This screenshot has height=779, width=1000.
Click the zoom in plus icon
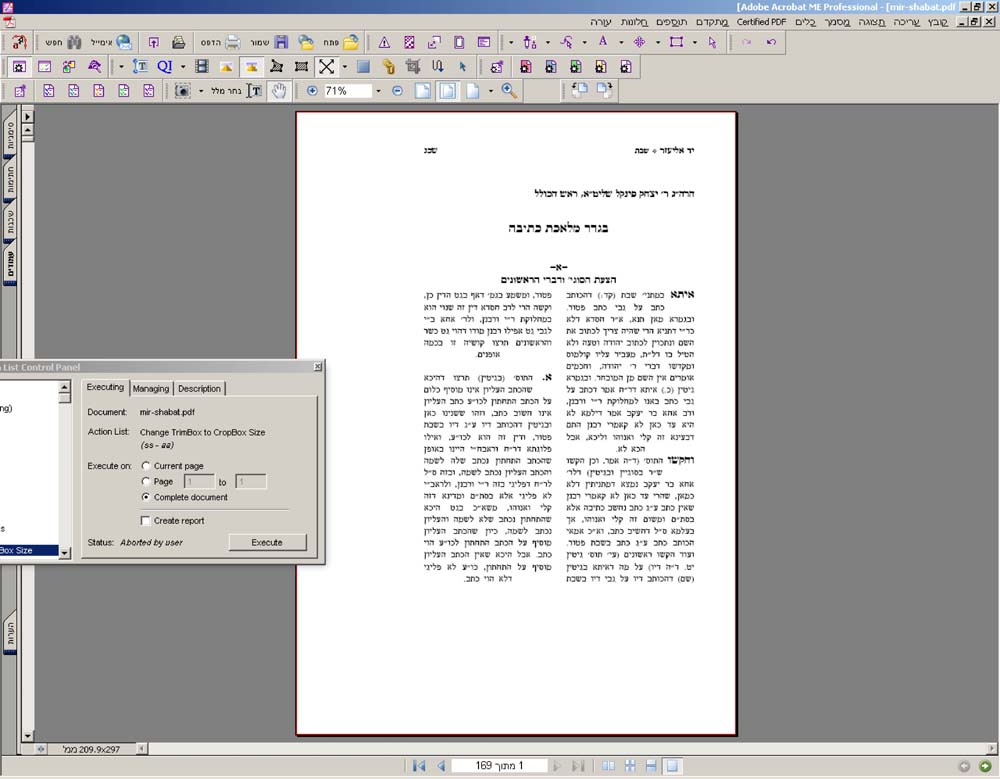(x=312, y=91)
